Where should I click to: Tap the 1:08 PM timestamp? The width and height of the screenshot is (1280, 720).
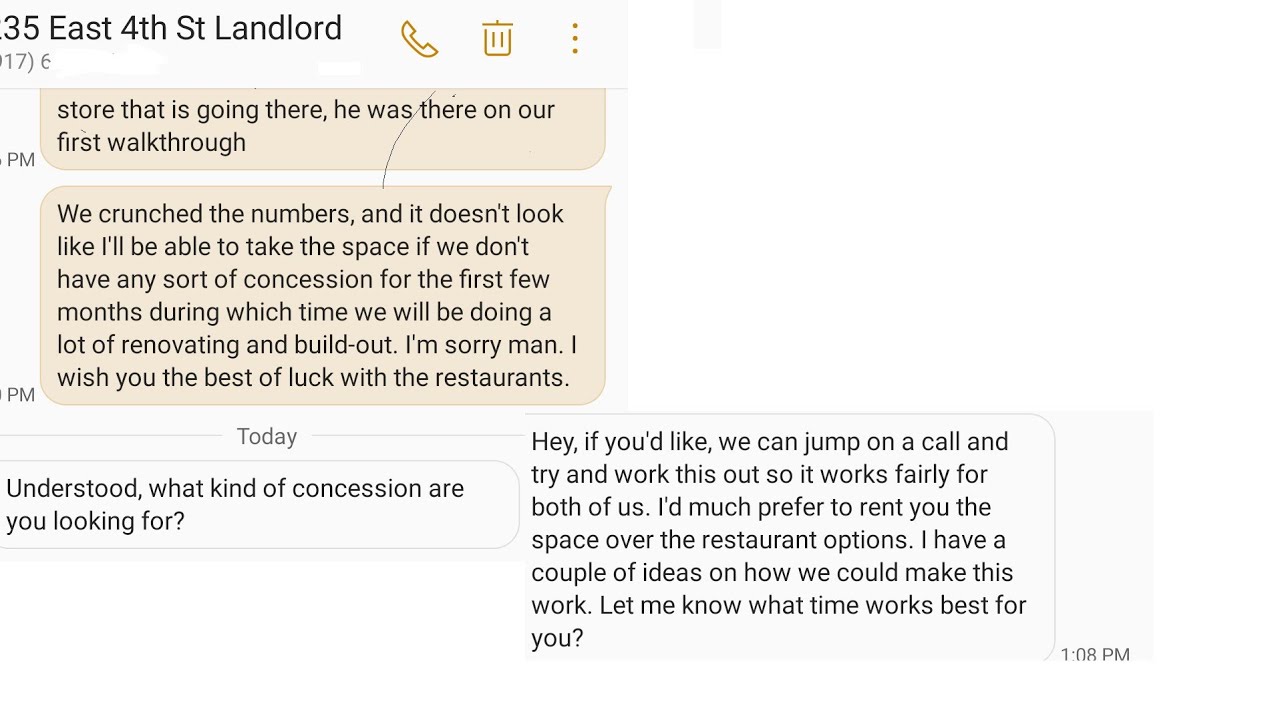tap(1095, 655)
